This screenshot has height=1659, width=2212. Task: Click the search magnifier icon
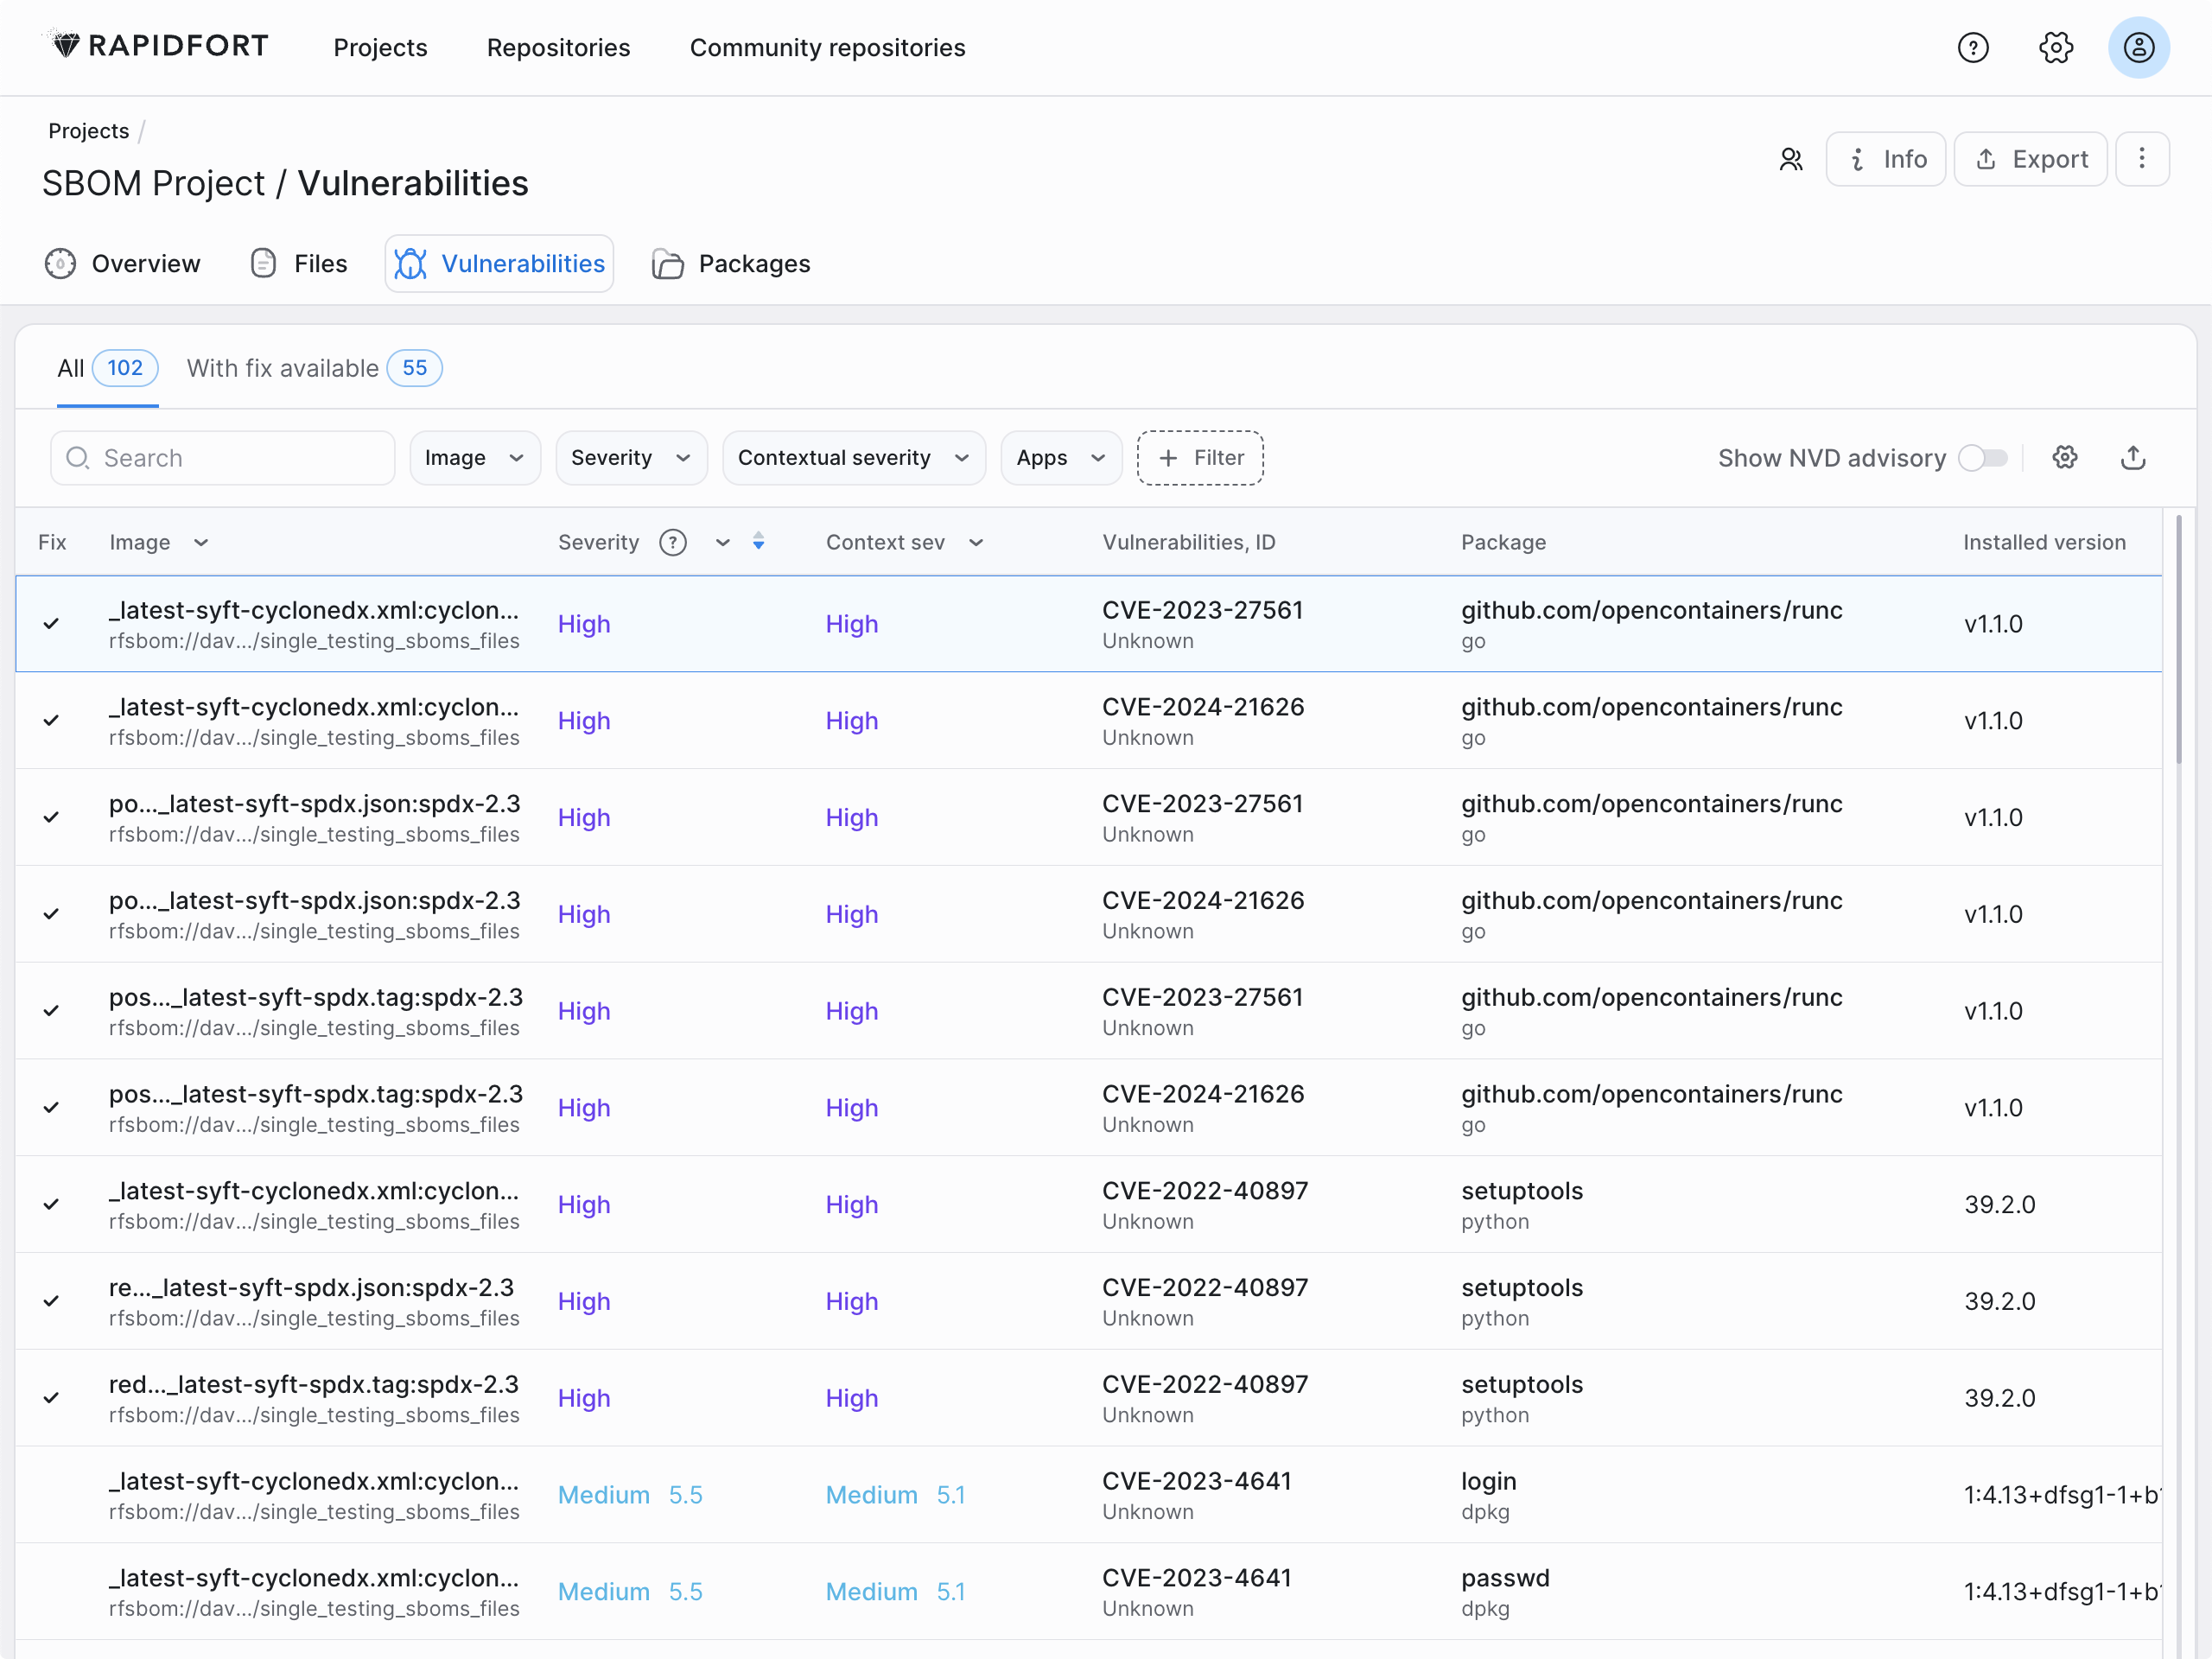coord(77,458)
